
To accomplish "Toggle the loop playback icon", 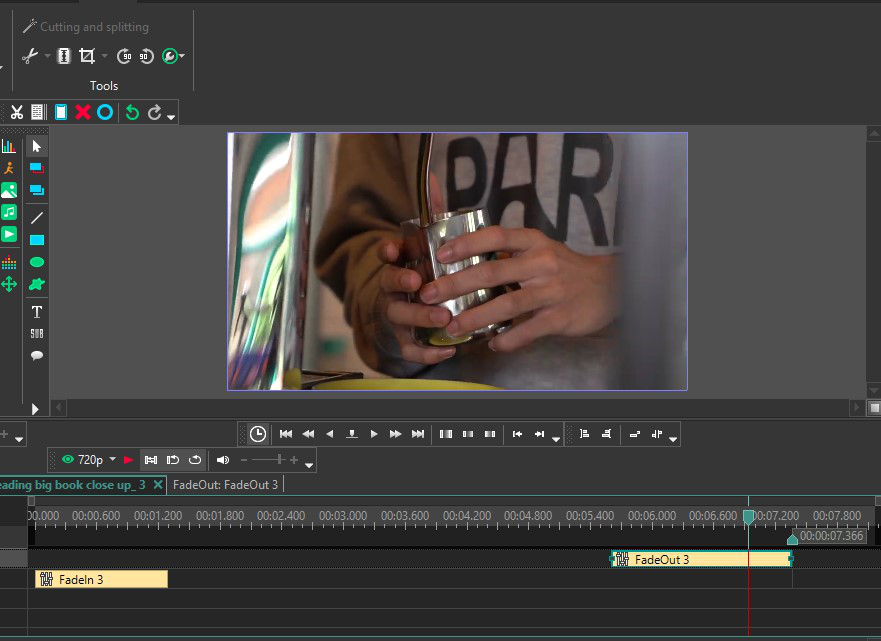I will pyautogui.click(x=195, y=460).
